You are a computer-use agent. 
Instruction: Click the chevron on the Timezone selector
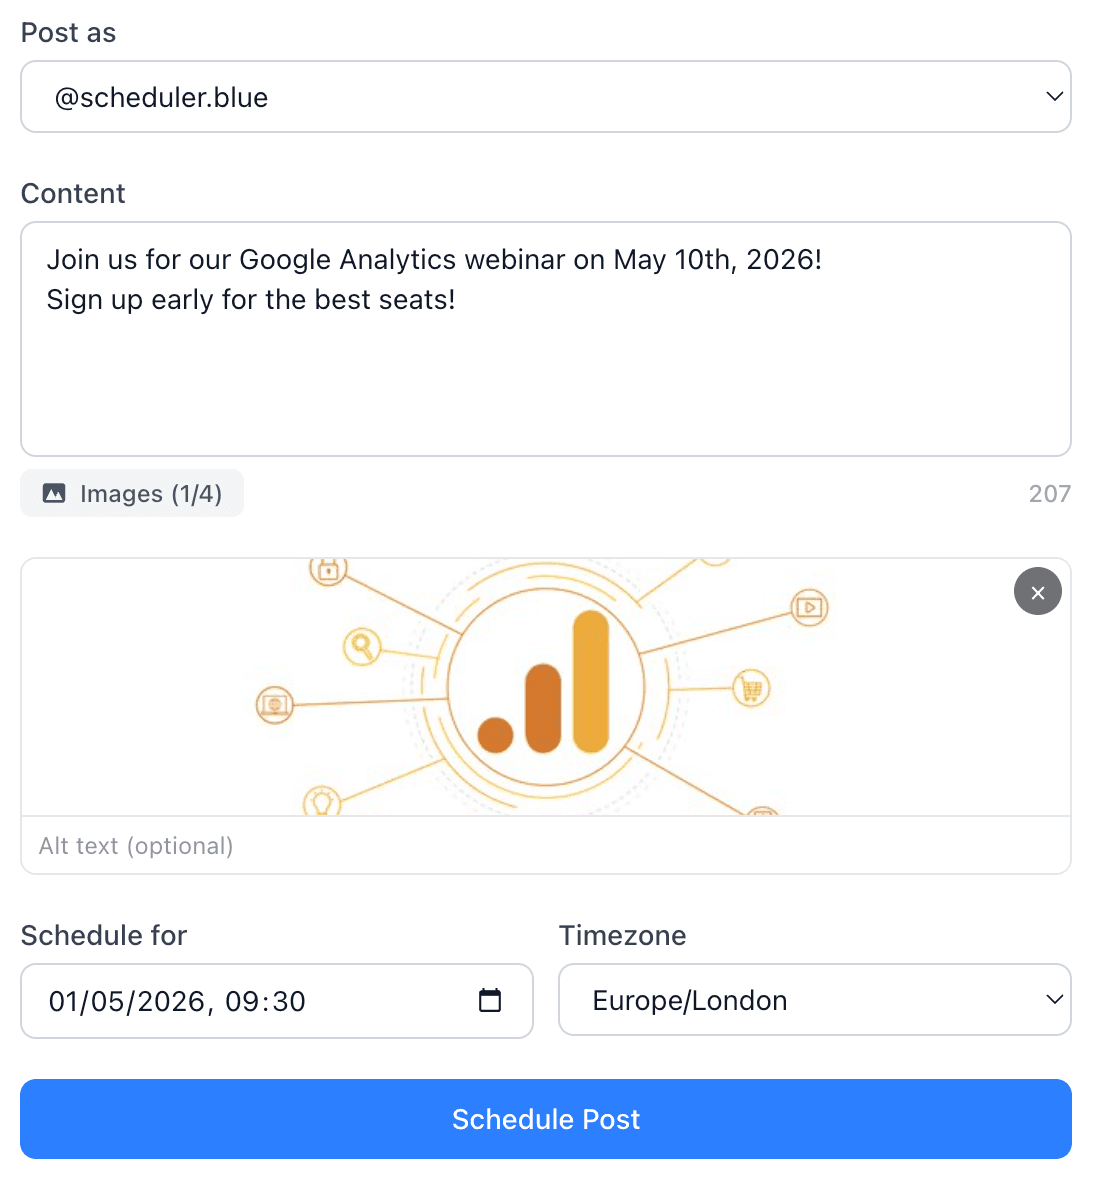click(x=1054, y=1000)
